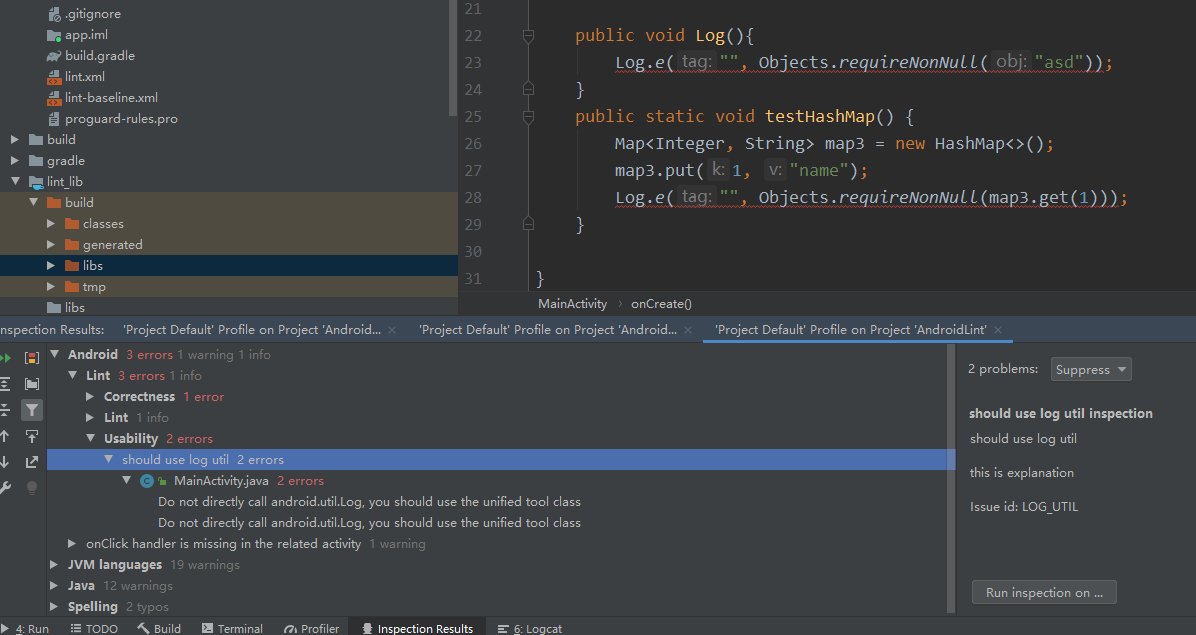Toggle the code folding arrow at line 22
This screenshot has height=635, width=1196.
[528, 34]
